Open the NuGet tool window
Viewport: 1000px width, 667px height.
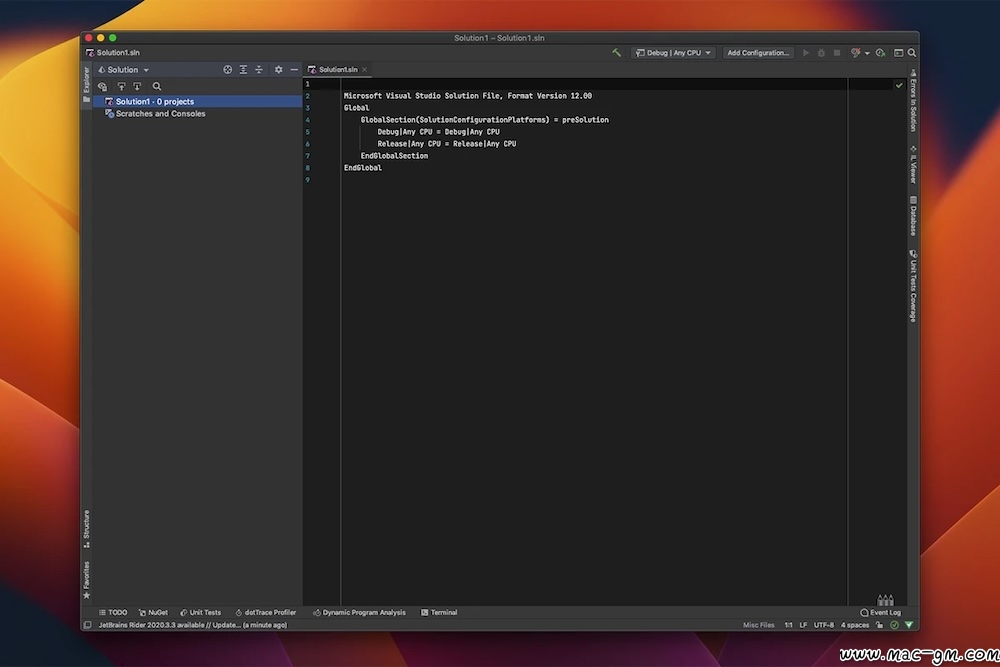click(153, 612)
